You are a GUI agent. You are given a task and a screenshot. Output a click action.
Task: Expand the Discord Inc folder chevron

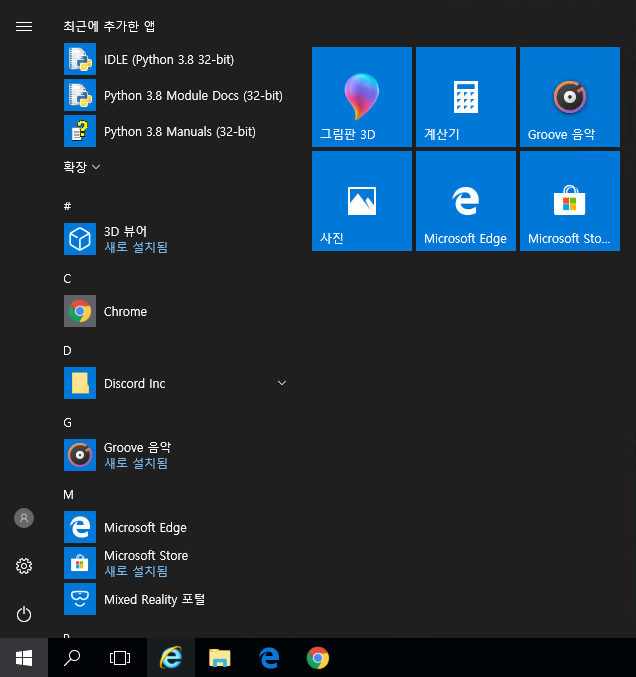point(282,383)
